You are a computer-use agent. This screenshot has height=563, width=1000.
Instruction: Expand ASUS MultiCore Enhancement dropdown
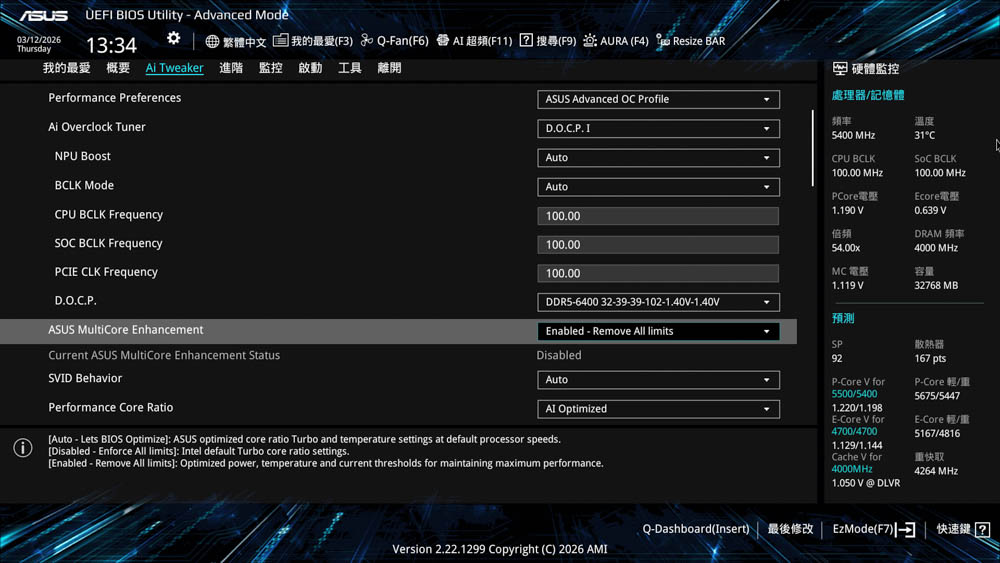point(658,331)
